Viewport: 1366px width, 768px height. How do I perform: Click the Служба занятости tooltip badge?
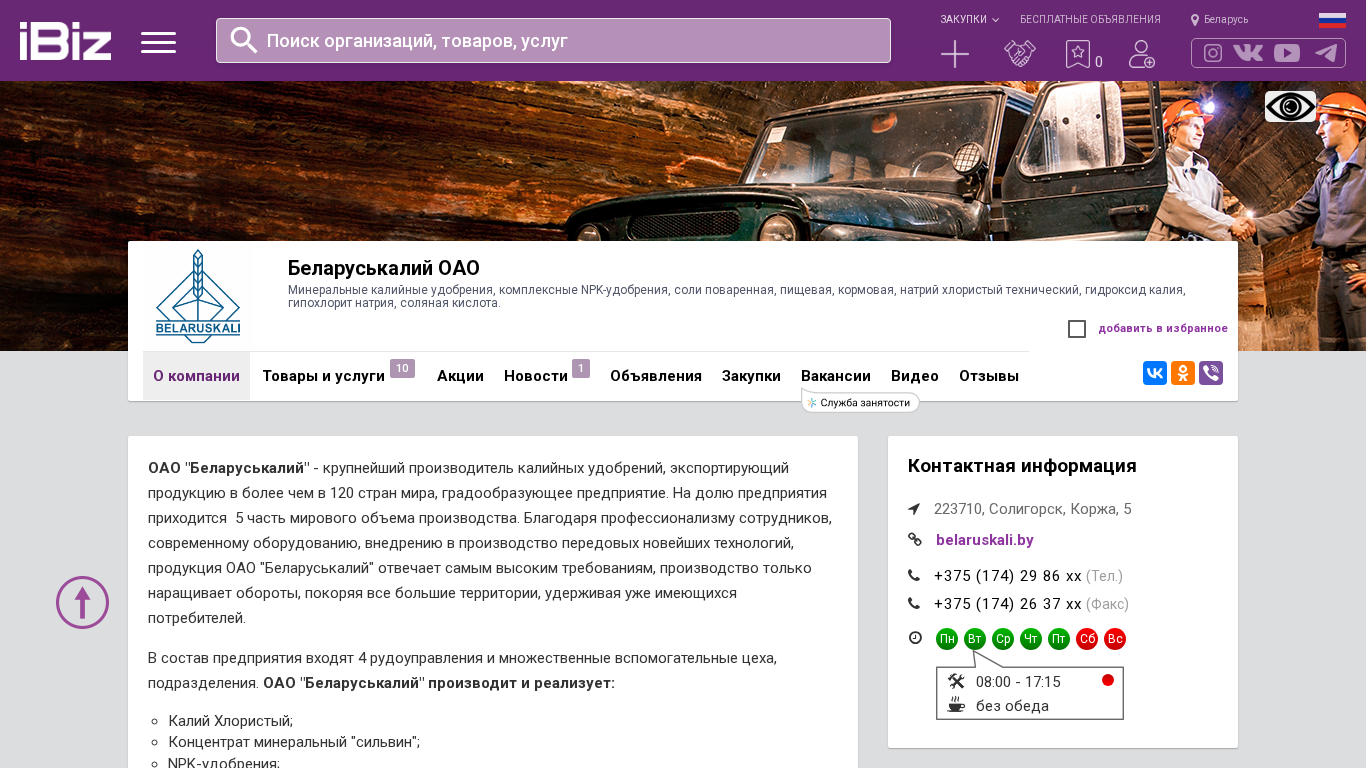tap(860, 402)
